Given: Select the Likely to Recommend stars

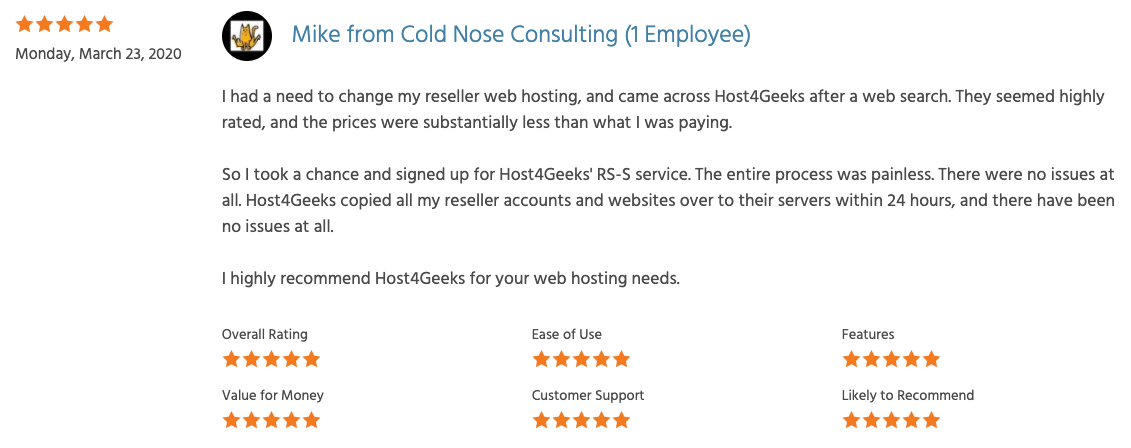Looking at the screenshot, I should click(x=891, y=419).
